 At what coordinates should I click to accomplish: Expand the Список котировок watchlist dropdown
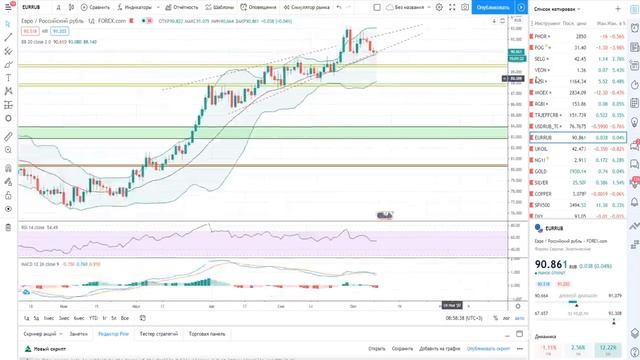[557, 9]
